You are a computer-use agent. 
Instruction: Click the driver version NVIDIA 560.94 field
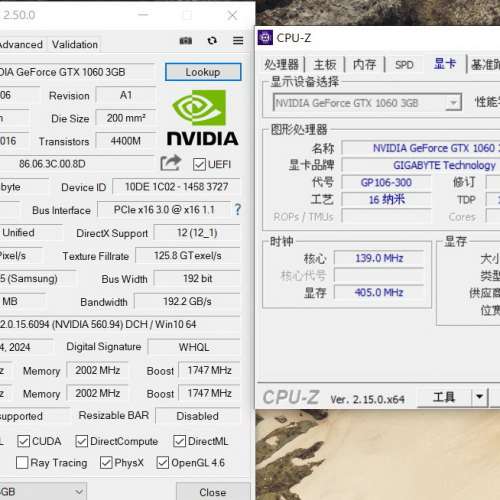click(x=120, y=324)
